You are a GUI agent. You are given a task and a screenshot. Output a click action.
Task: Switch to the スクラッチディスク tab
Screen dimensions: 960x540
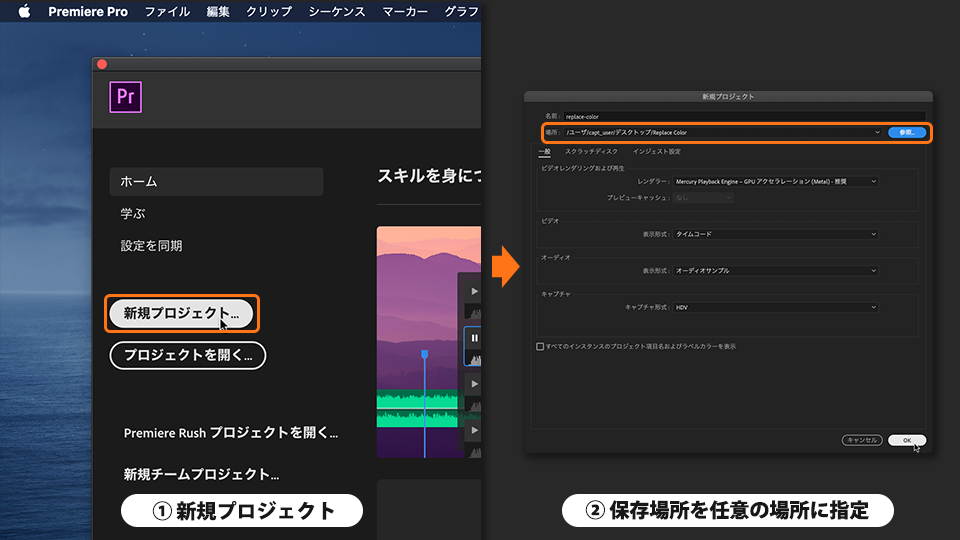591,151
